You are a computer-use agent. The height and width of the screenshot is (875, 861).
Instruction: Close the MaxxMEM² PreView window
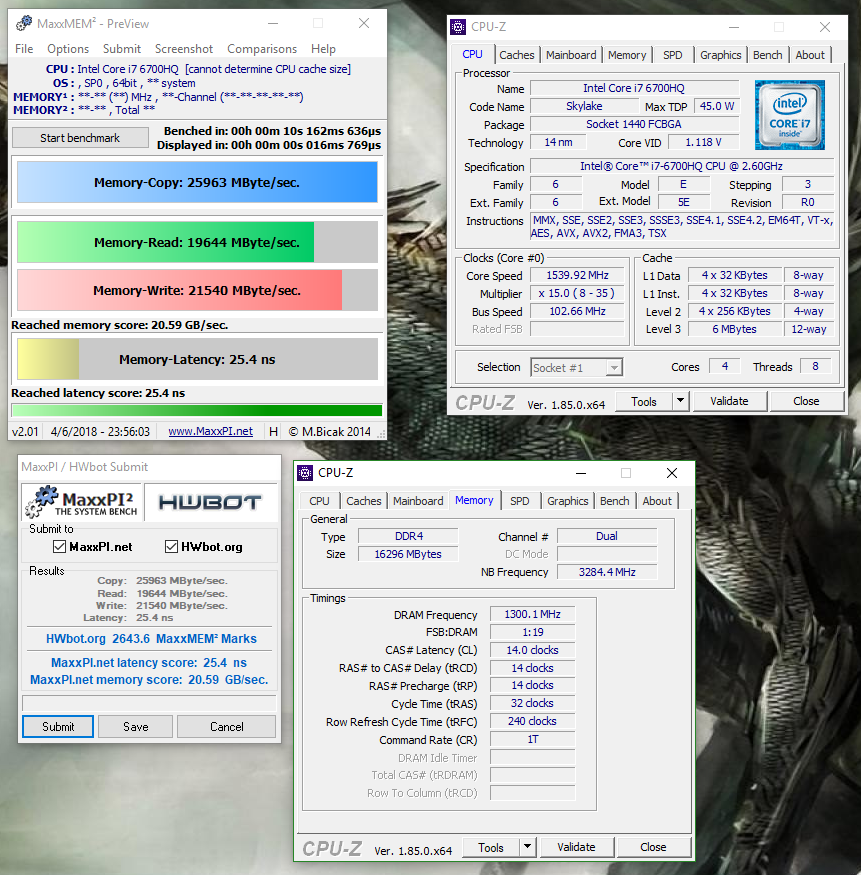click(364, 23)
